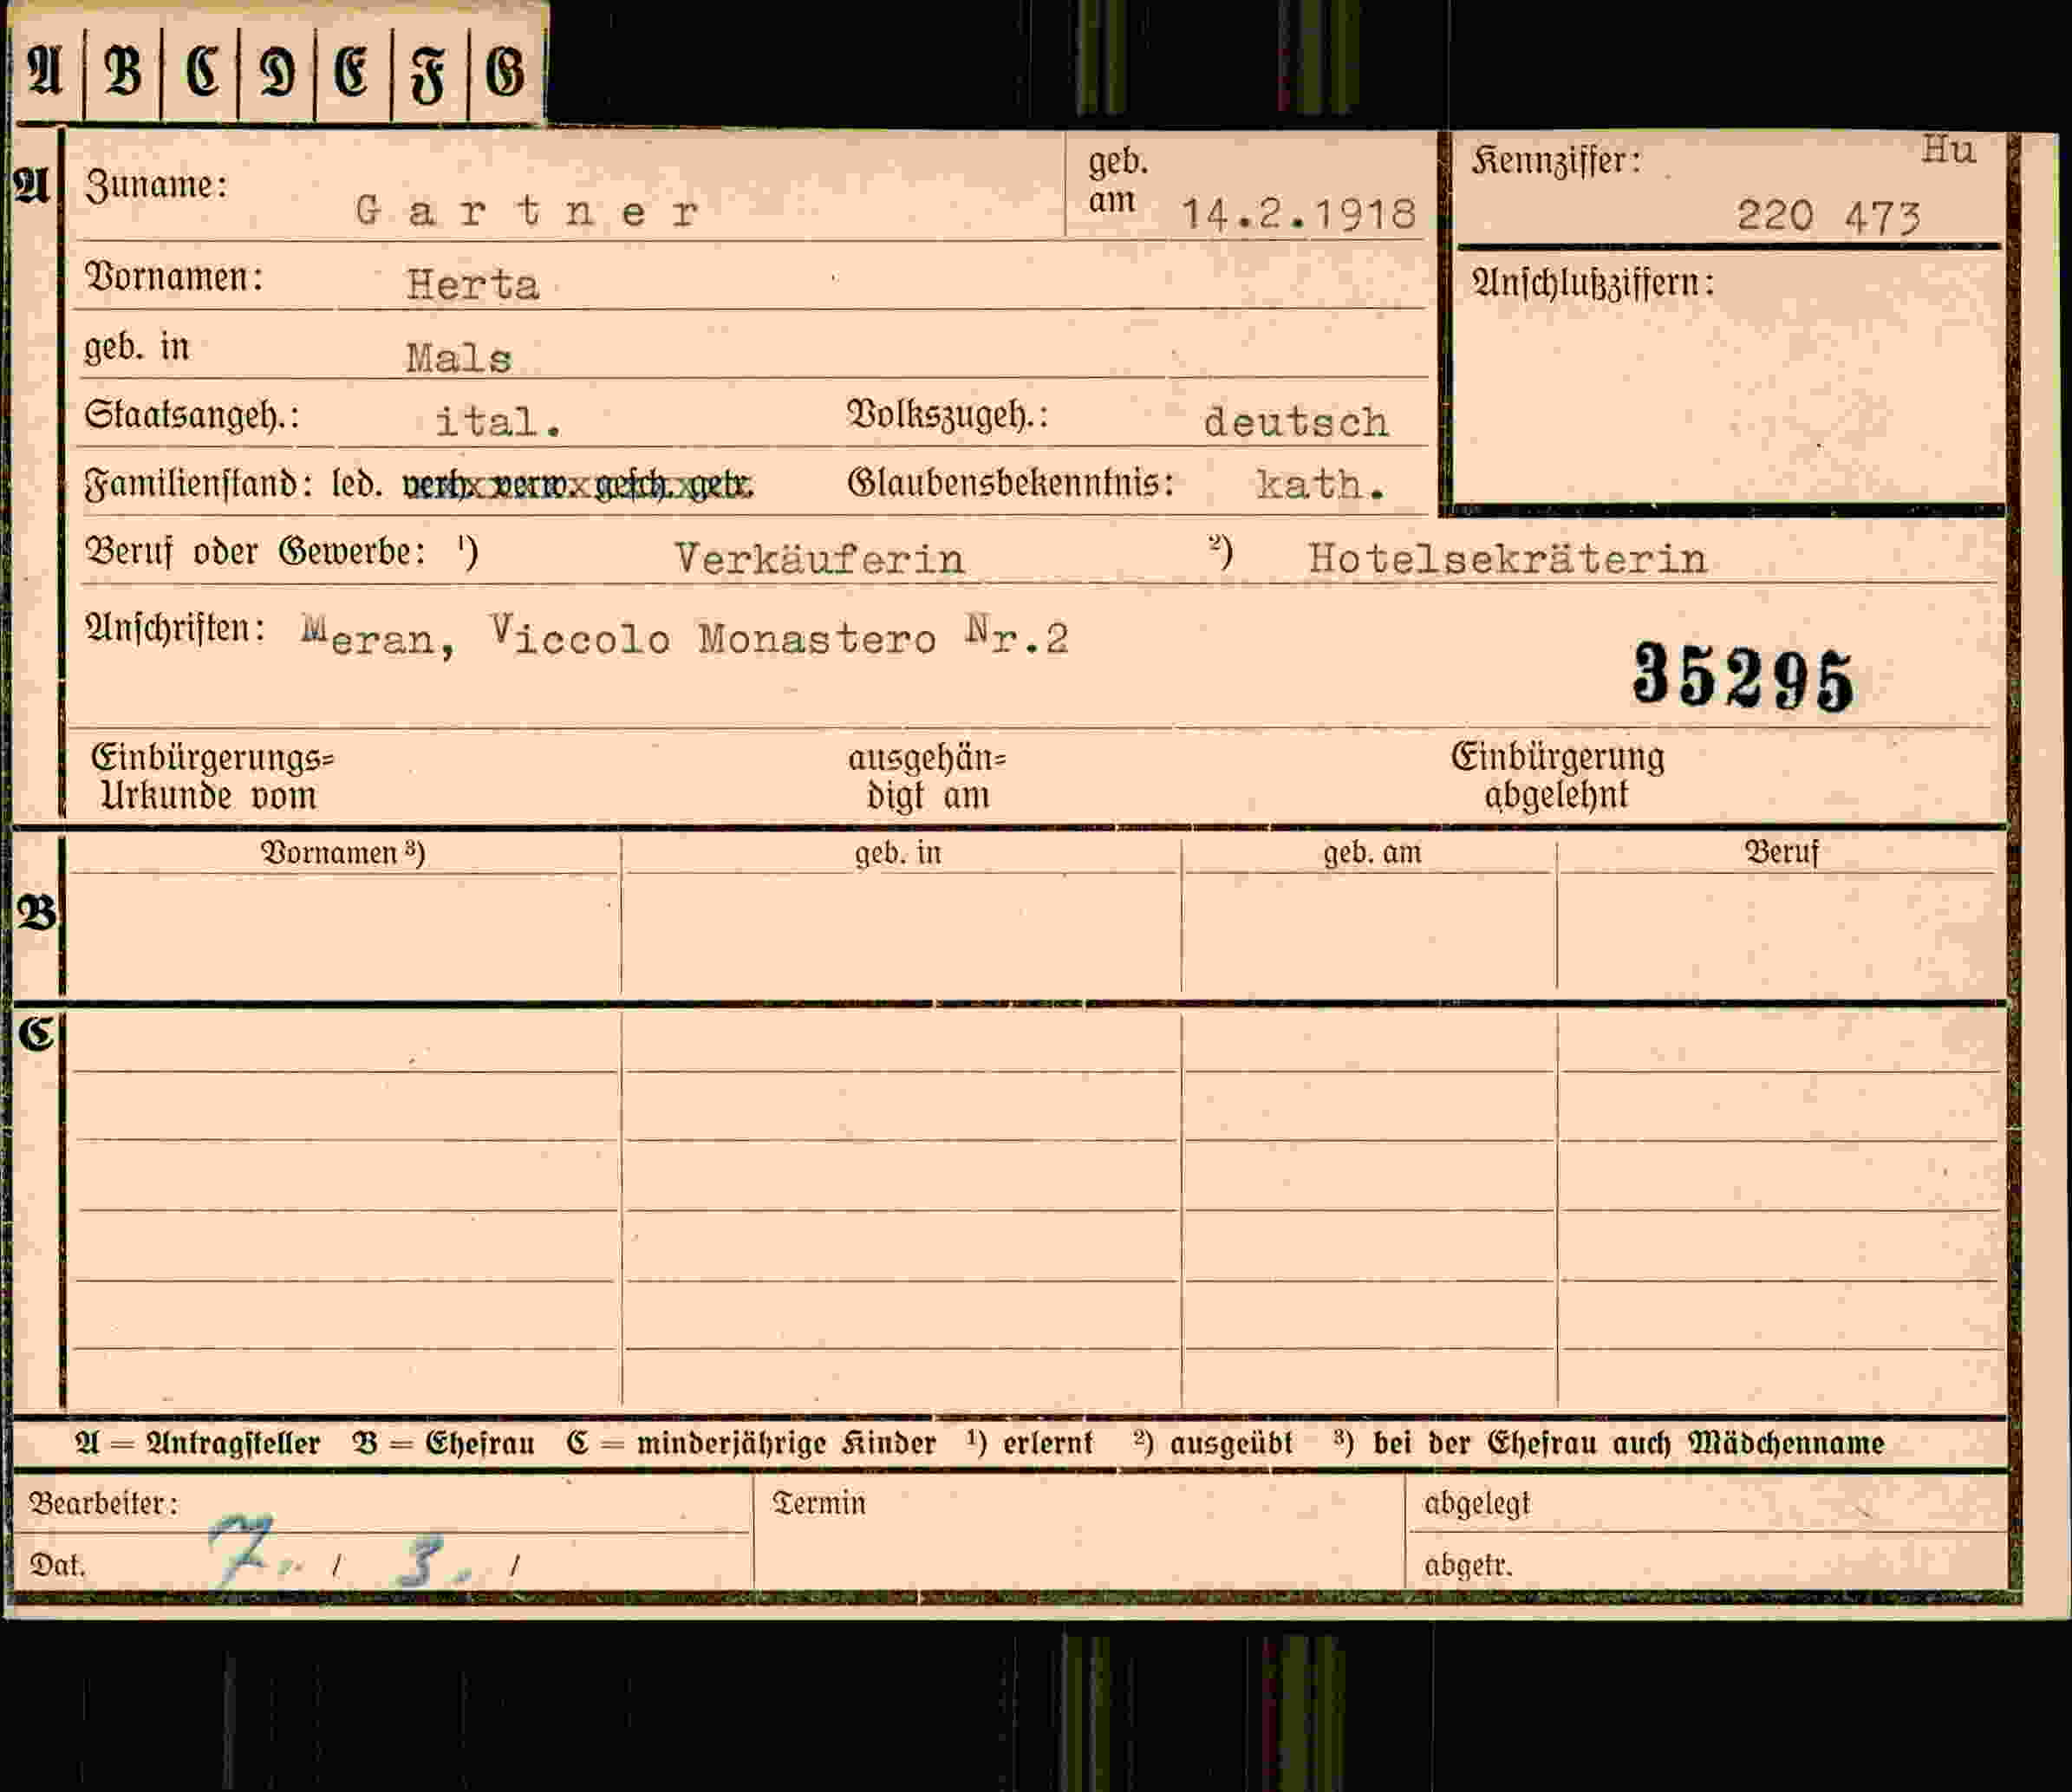Click the 'A = Antragsteller' legend entry
This screenshot has height=1792, width=2072.
pos(197,1443)
